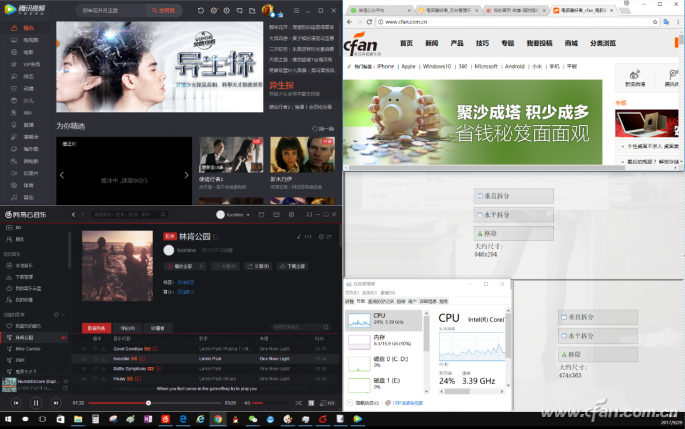This screenshot has height=429, width=685.
Task: Skip to next track in NetEase Music
Action: pyautogui.click(x=55, y=403)
